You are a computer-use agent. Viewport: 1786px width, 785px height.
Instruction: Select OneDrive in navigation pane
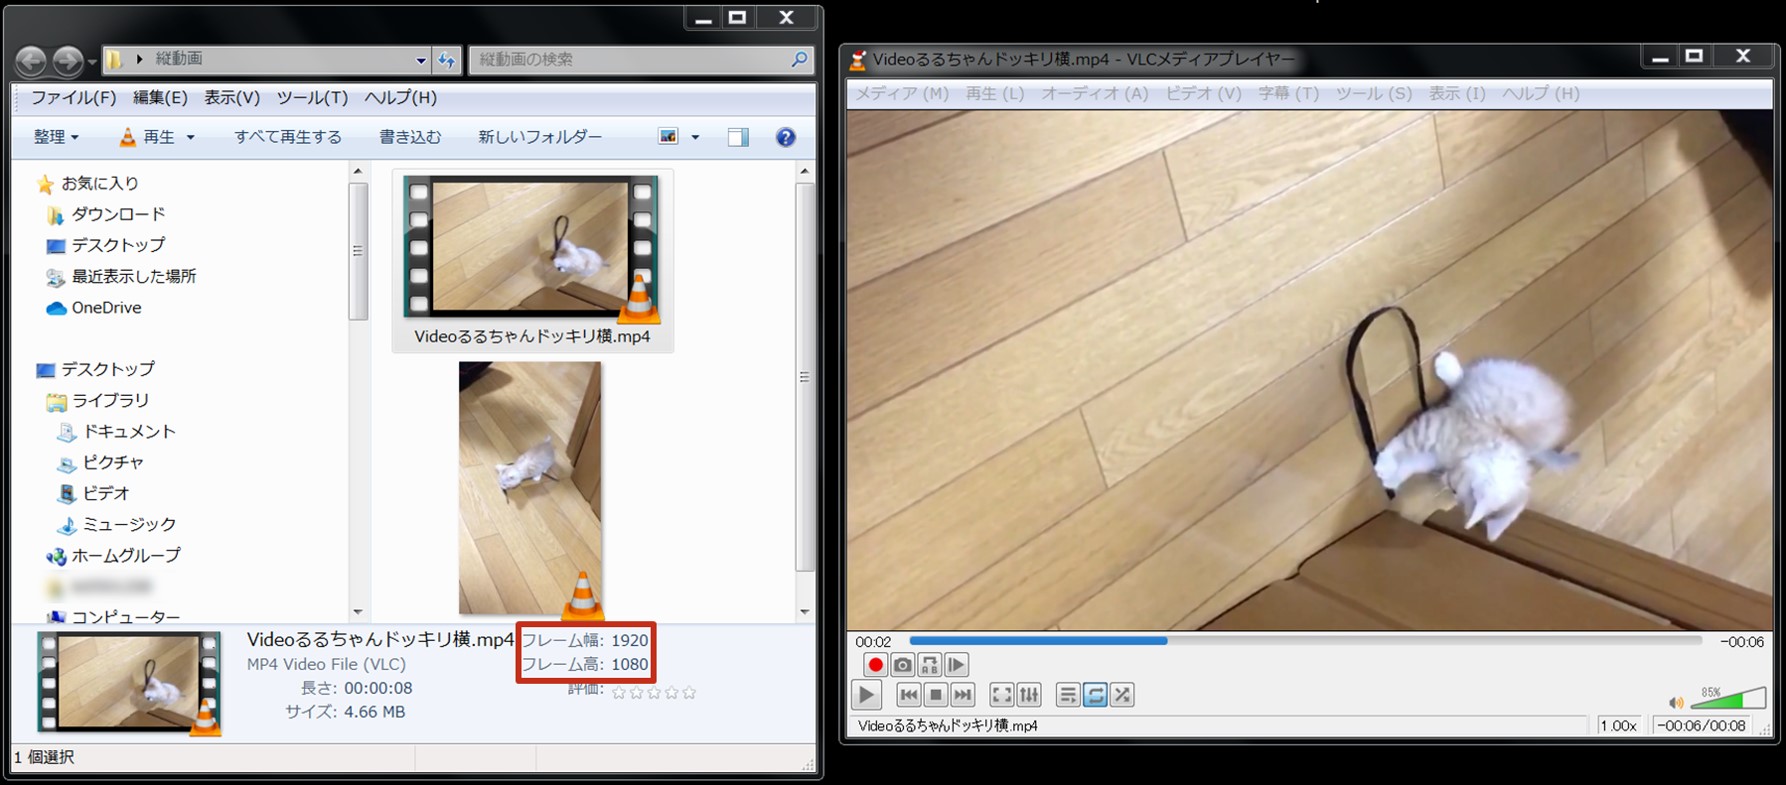click(94, 308)
